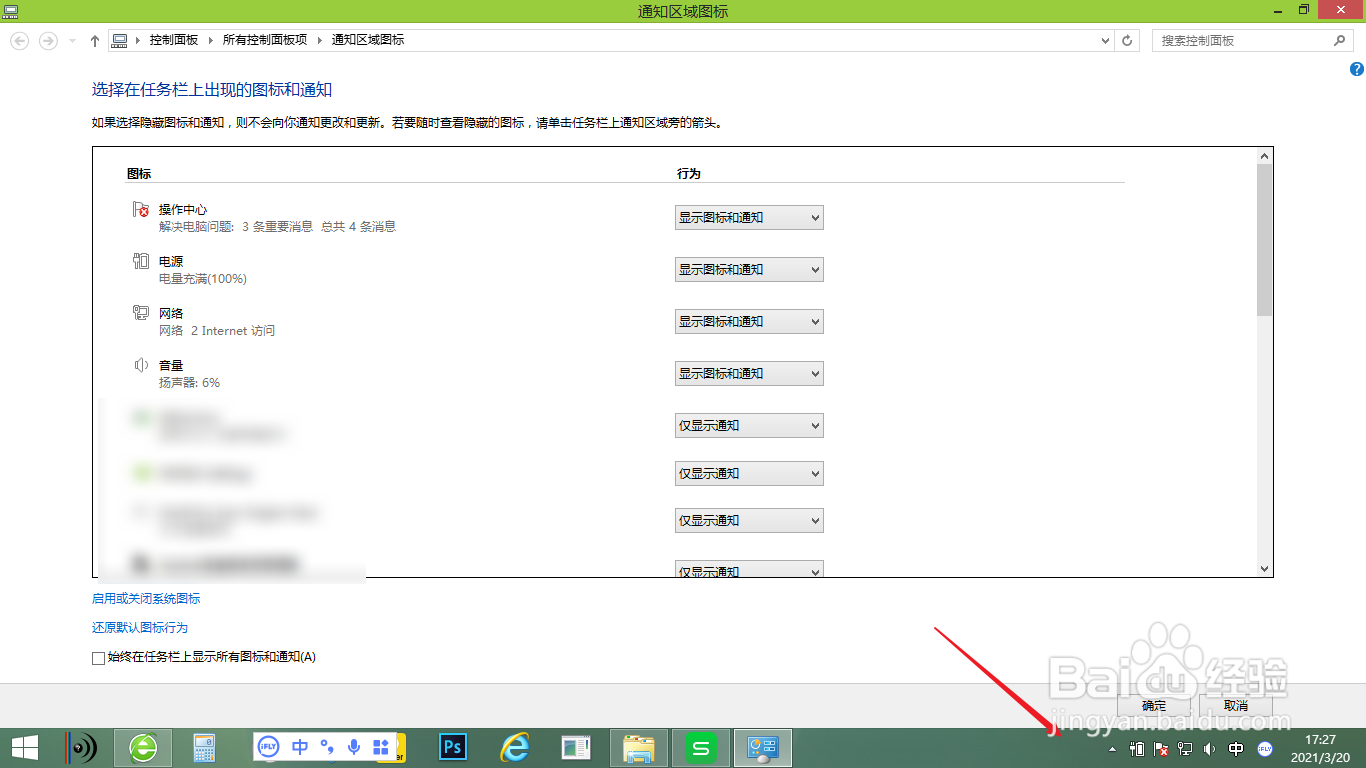This screenshot has width=1366, height=768.
Task: Click the iFLY logo on input toolbar
Action: (x=269, y=746)
